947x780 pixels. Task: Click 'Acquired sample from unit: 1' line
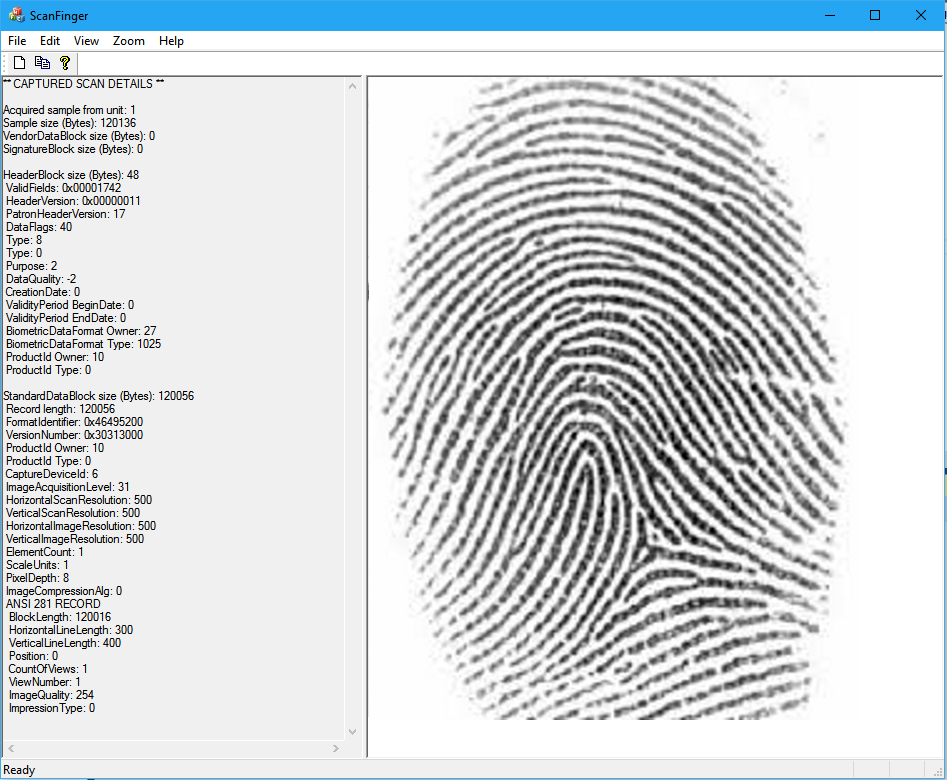(69, 110)
